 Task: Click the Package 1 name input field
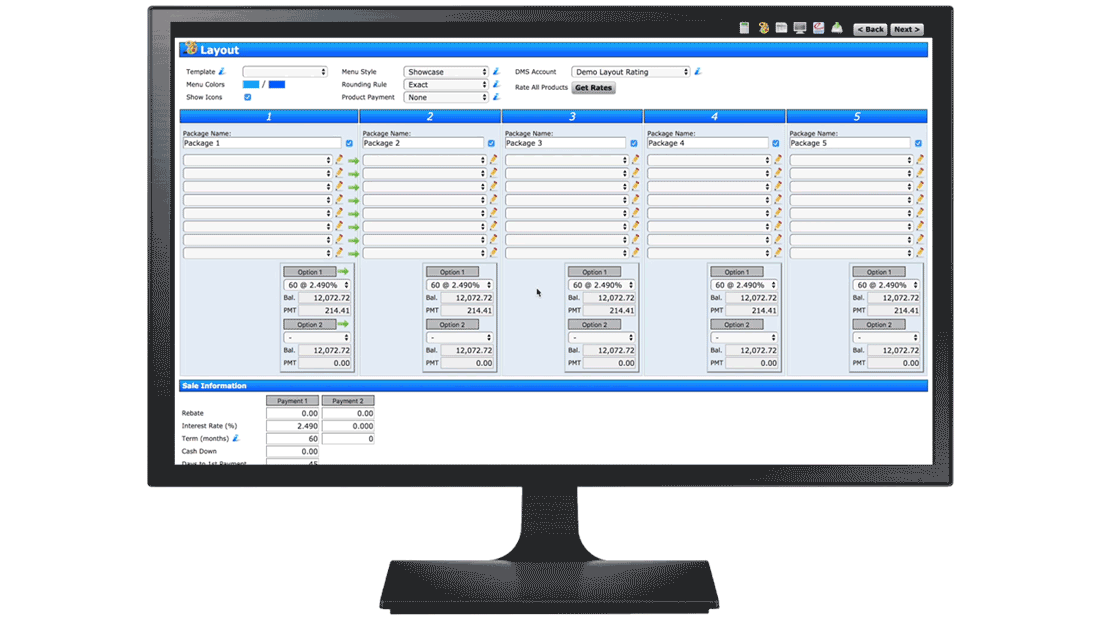pyautogui.click(x=260, y=143)
